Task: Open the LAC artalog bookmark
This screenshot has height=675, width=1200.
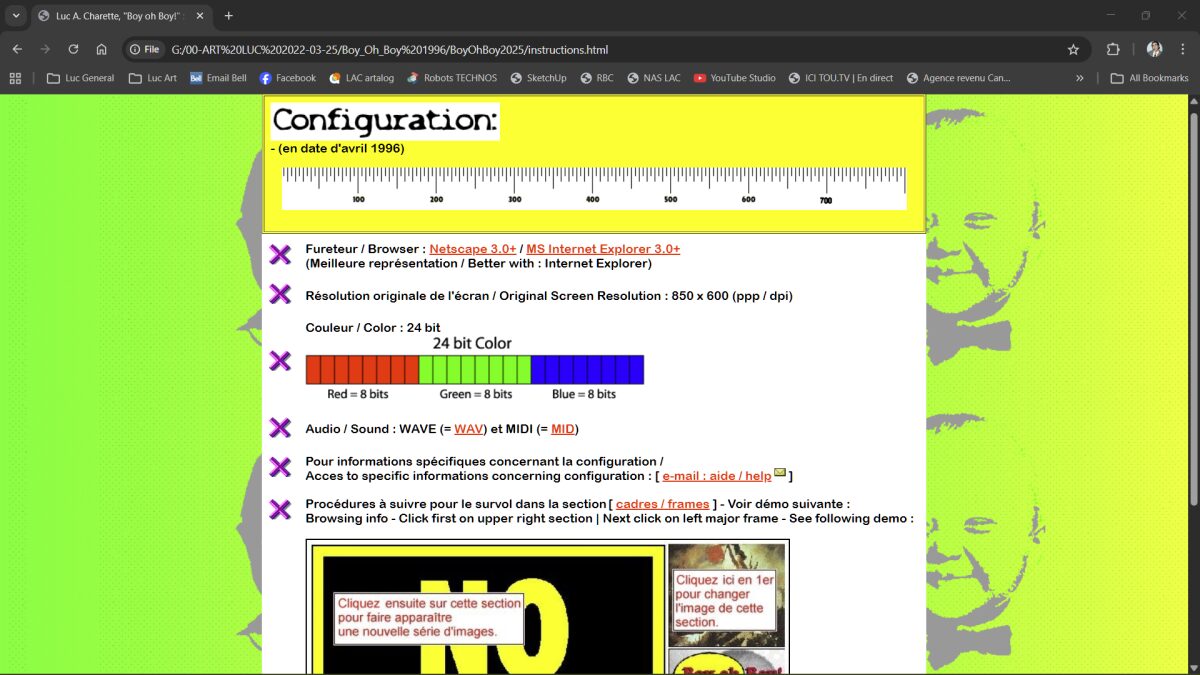Action: coord(362,77)
